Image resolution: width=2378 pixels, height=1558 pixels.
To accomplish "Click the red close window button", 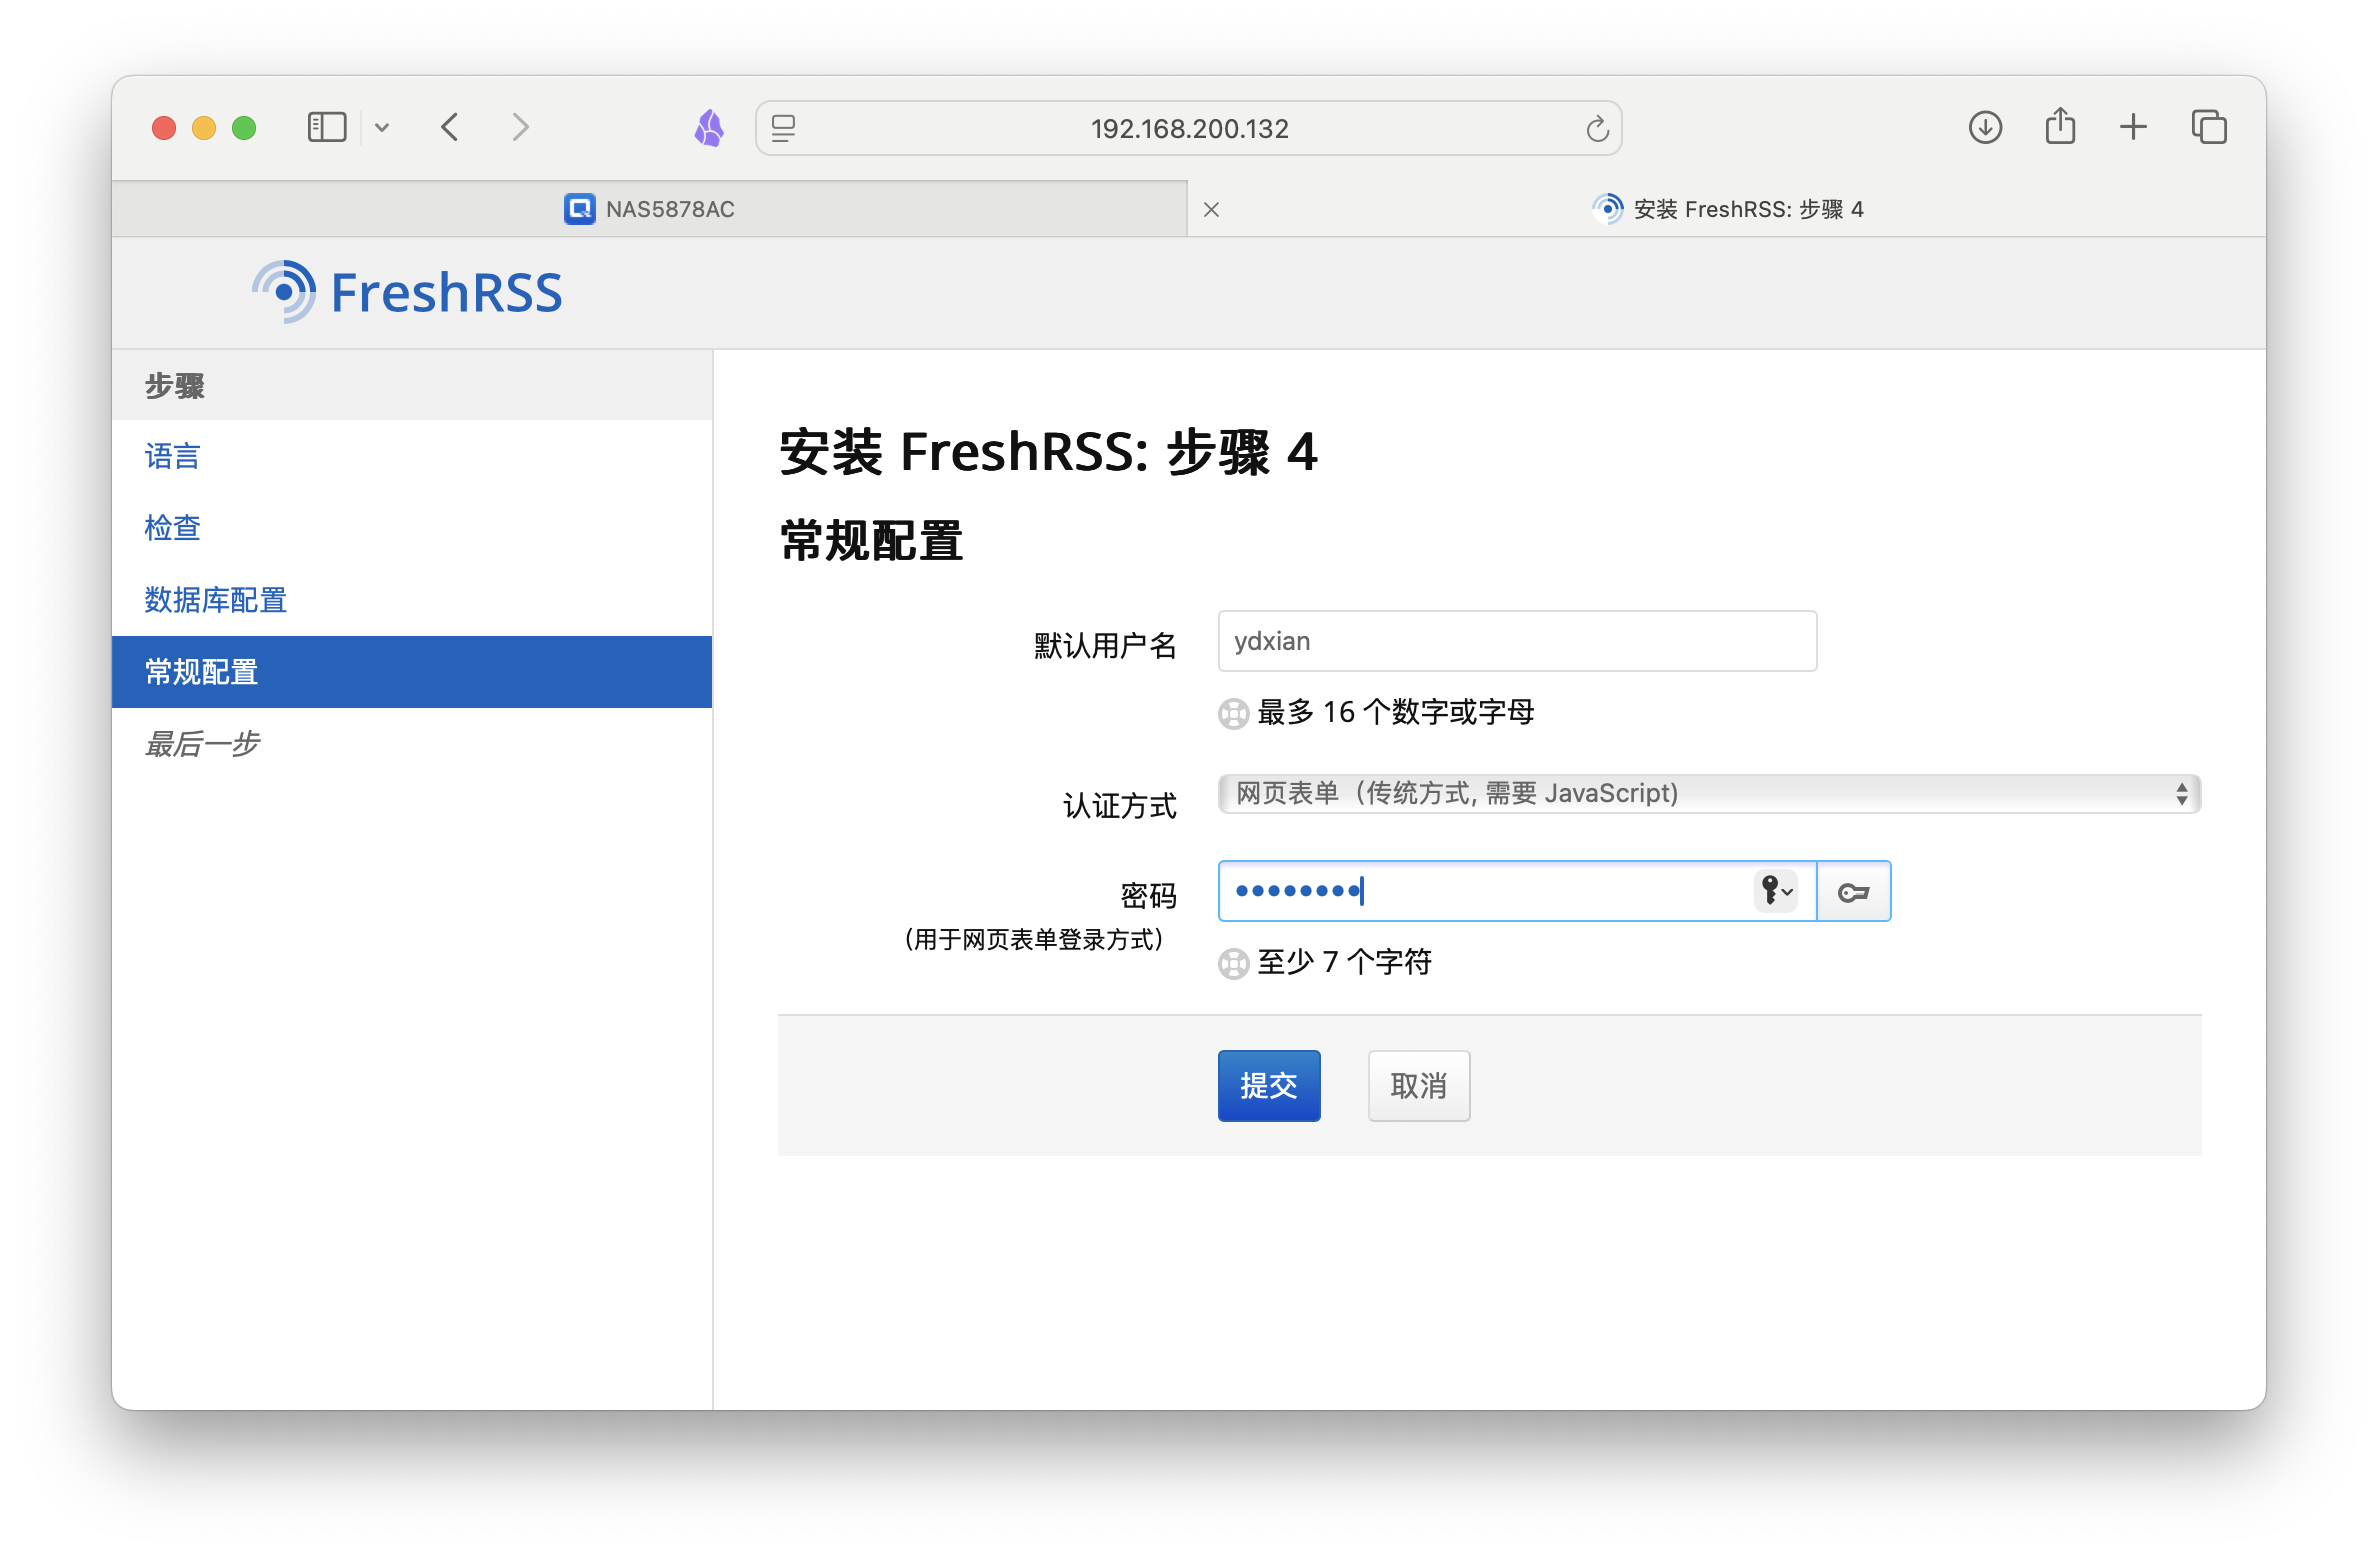I will (x=164, y=128).
